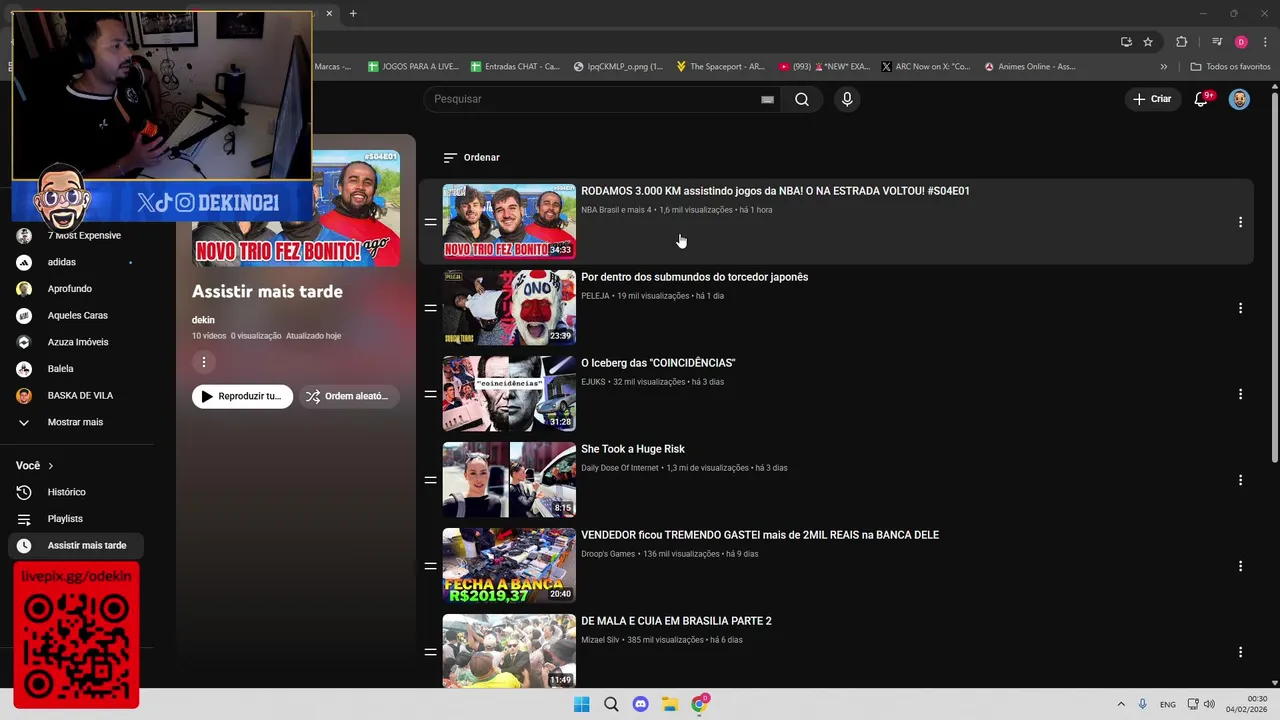This screenshot has height=720, width=1280.
Task: Open the coincidências thumbnail
Action: pos(509,394)
